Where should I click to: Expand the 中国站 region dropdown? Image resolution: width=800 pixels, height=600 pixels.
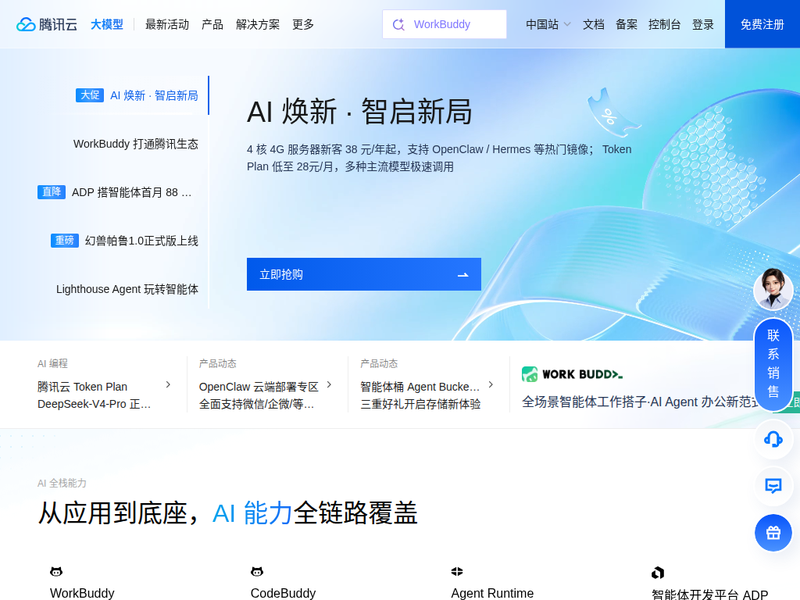[x=548, y=24]
